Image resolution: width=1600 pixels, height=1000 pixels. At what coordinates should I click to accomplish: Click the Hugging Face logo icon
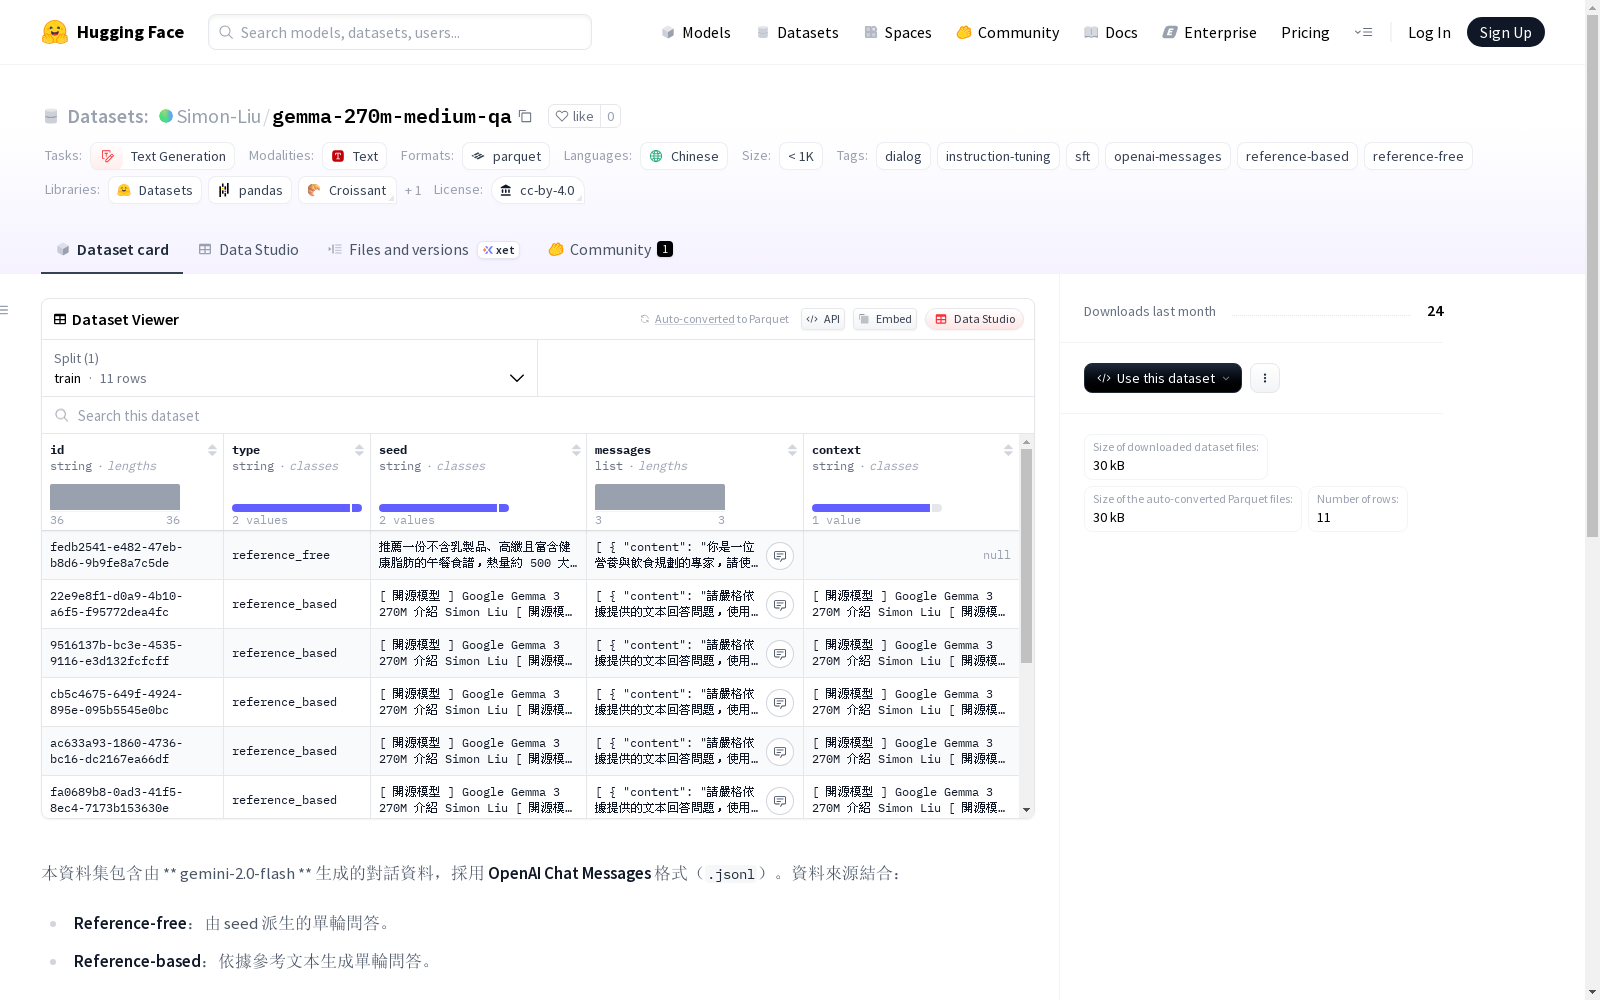coord(55,32)
